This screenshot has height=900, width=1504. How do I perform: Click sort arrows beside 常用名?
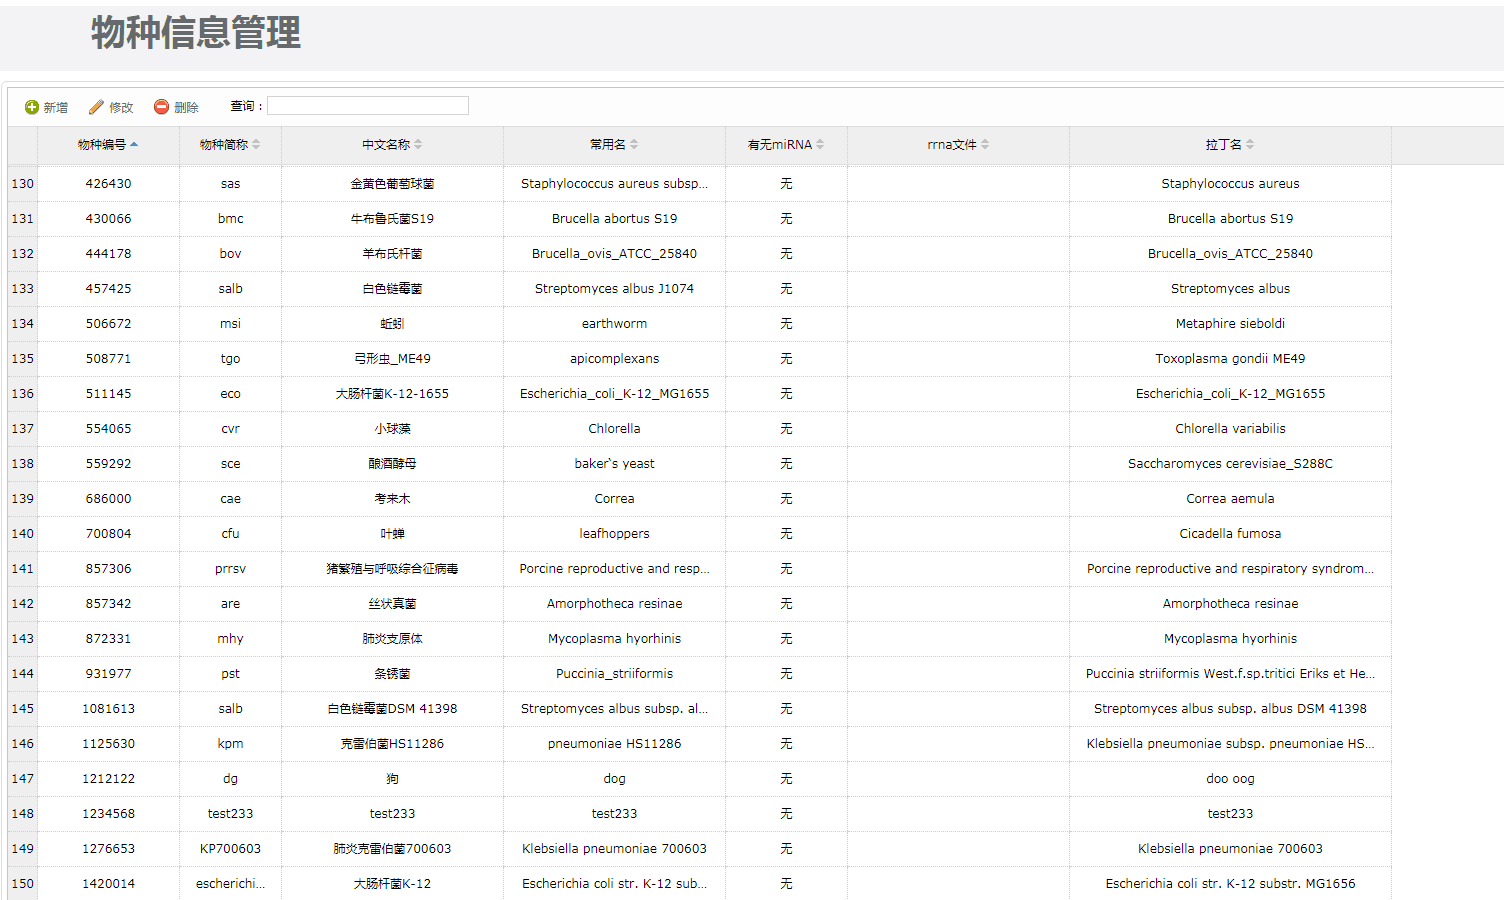(x=634, y=145)
